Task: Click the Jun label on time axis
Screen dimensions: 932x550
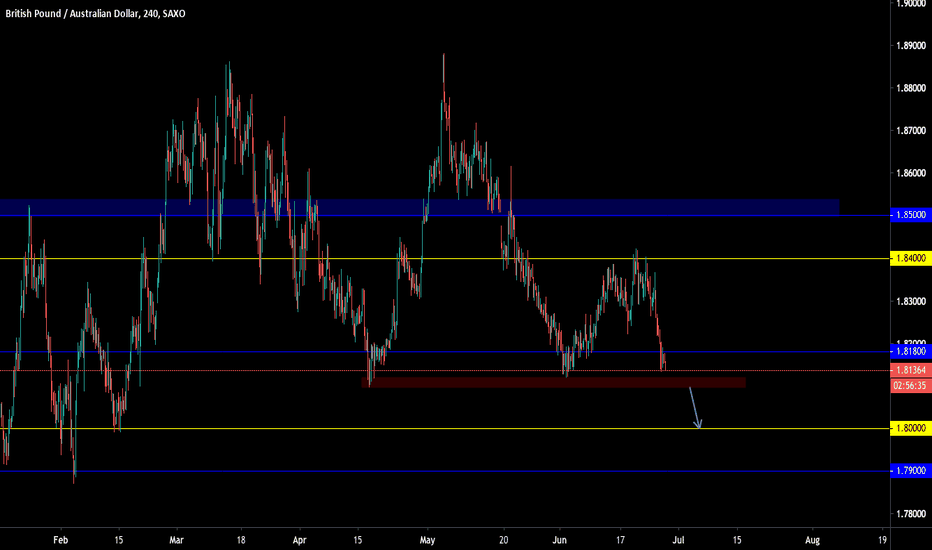Action: [559, 540]
